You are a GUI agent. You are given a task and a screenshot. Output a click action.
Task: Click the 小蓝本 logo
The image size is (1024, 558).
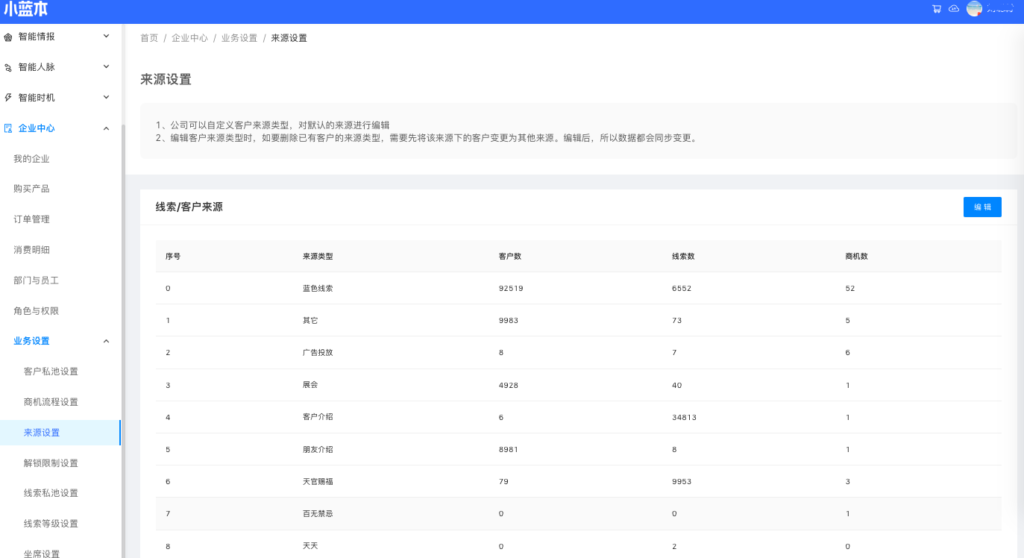coord(25,10)
